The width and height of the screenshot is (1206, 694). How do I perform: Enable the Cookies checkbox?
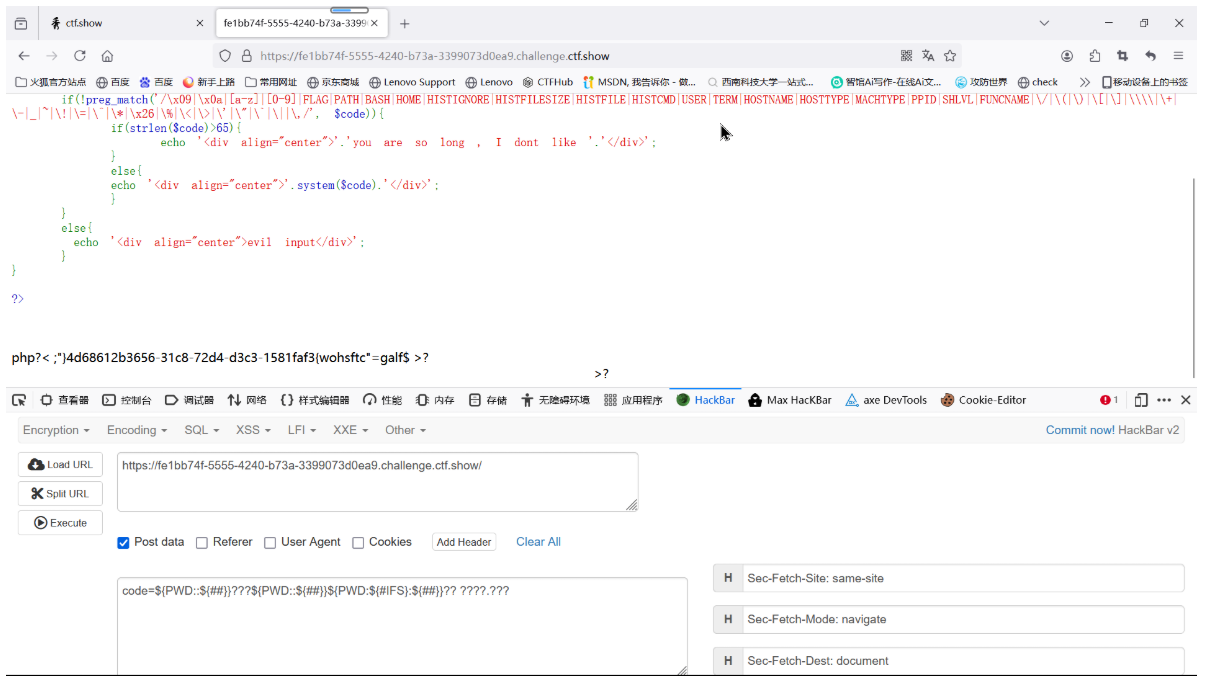pyautogui.click(x=358, y=543)
